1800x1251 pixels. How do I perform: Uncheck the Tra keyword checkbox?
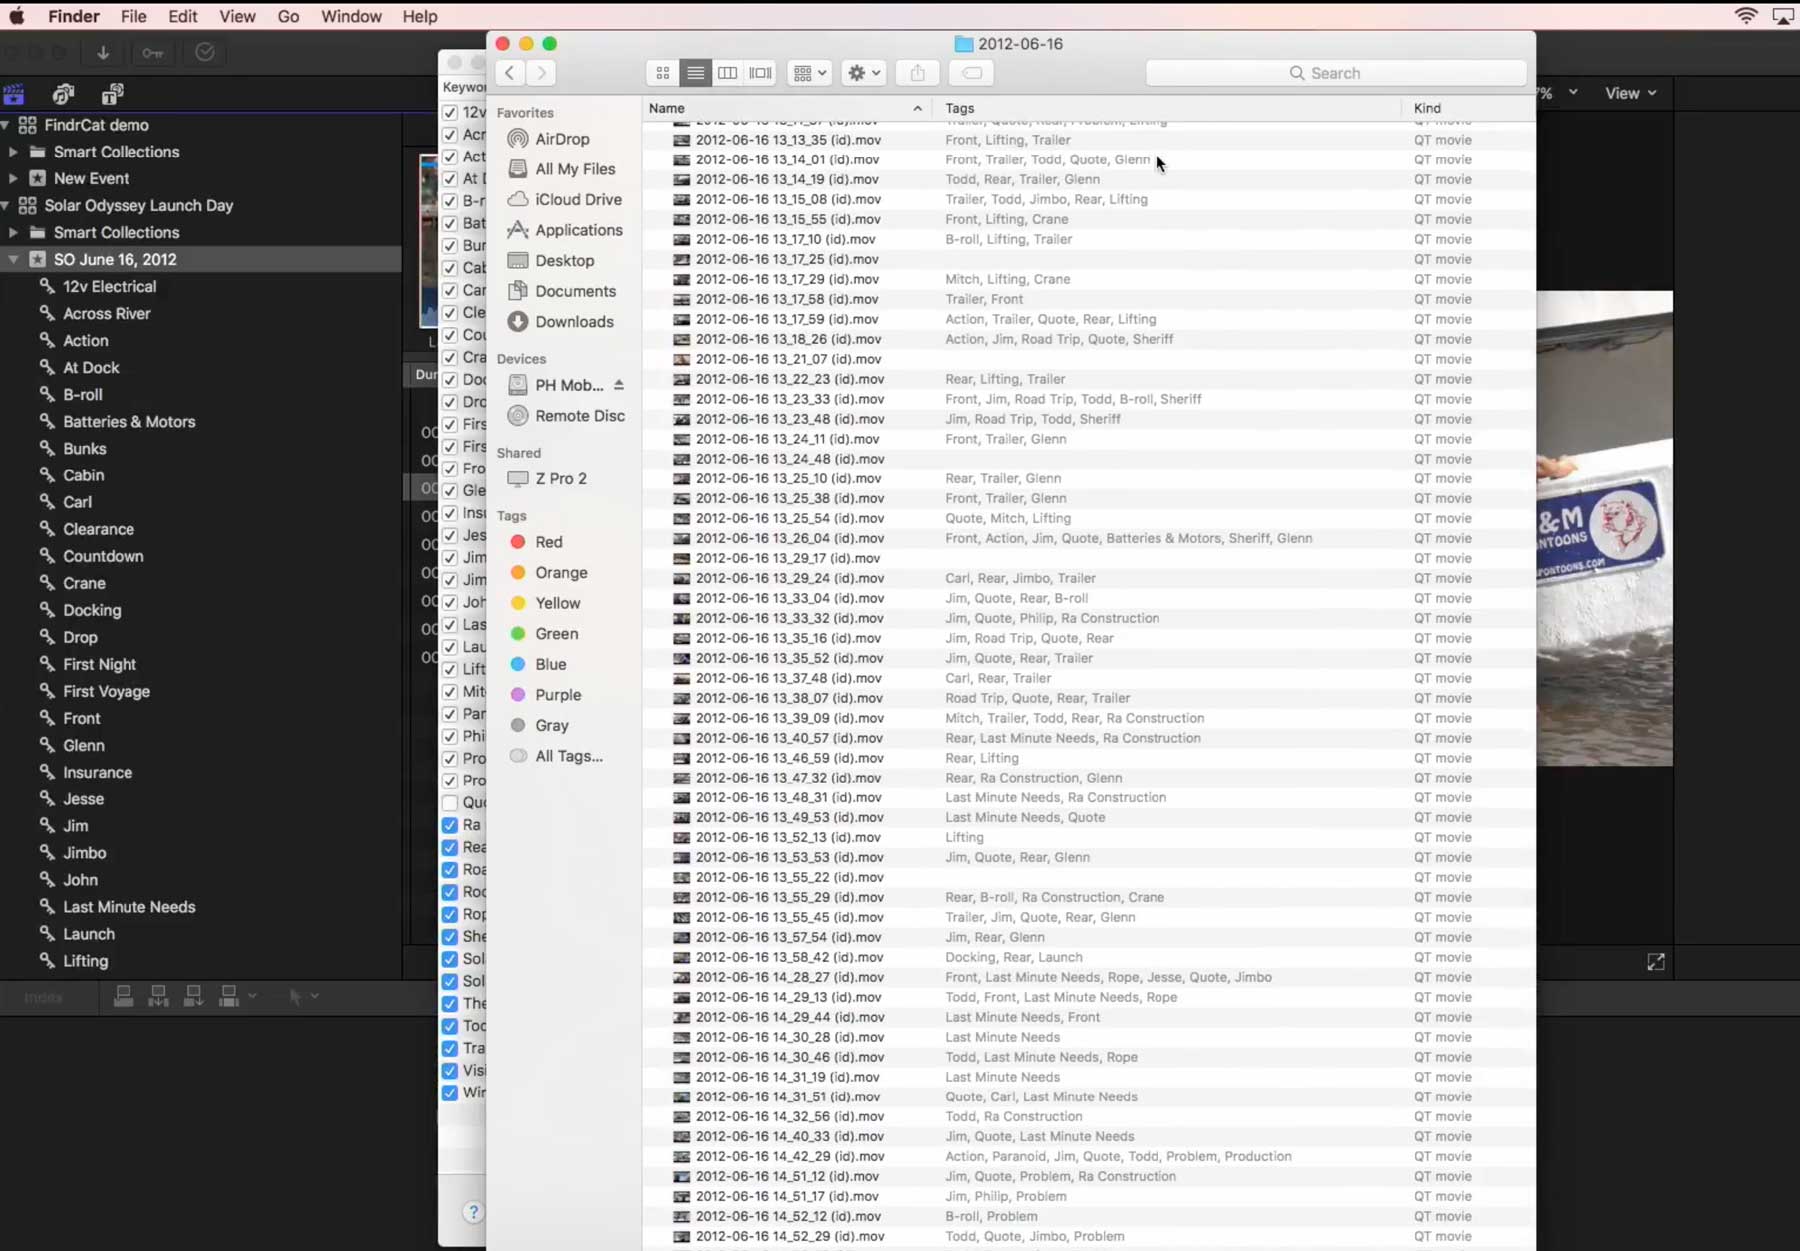[450, 1048]
